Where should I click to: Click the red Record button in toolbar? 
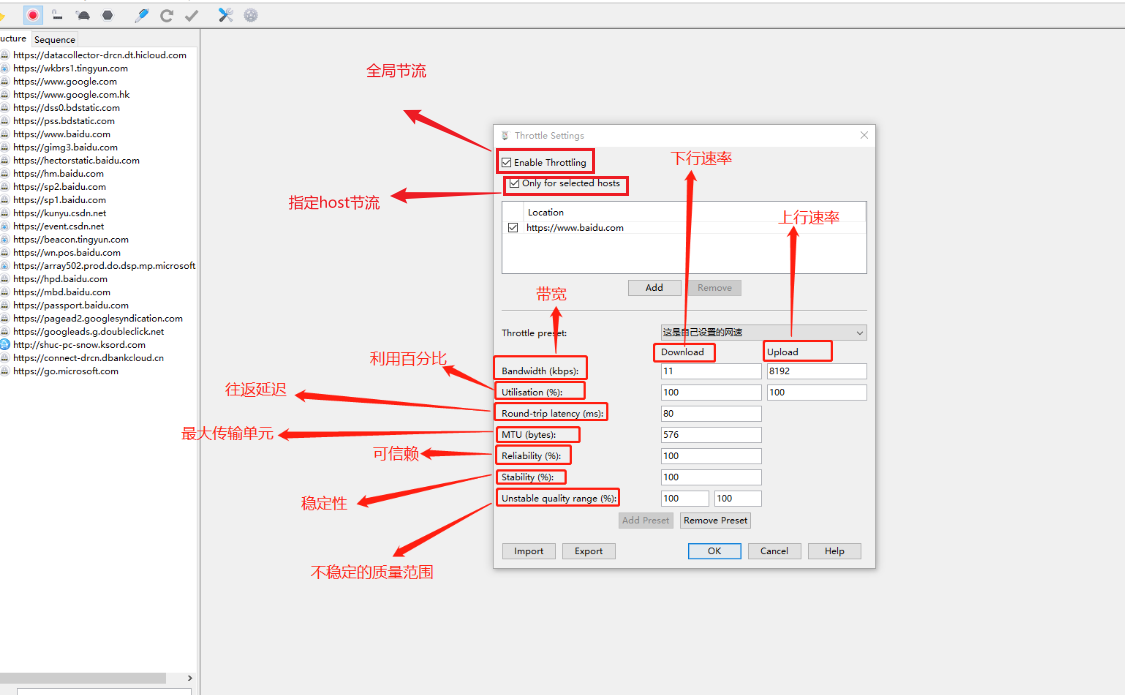pos(33,15)
